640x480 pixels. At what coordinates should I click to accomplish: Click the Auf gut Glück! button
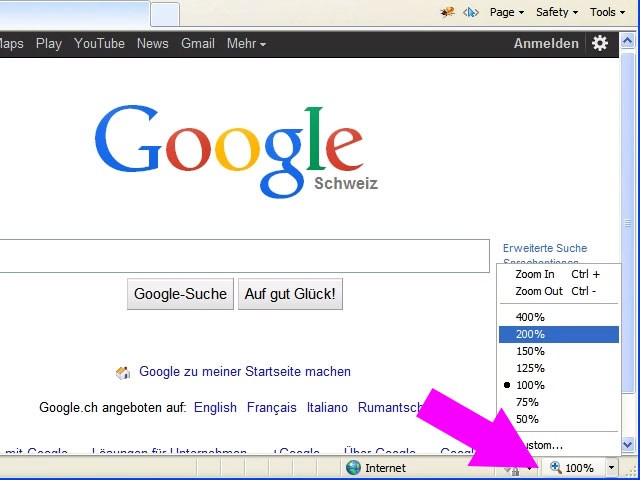tap(290, 294)
